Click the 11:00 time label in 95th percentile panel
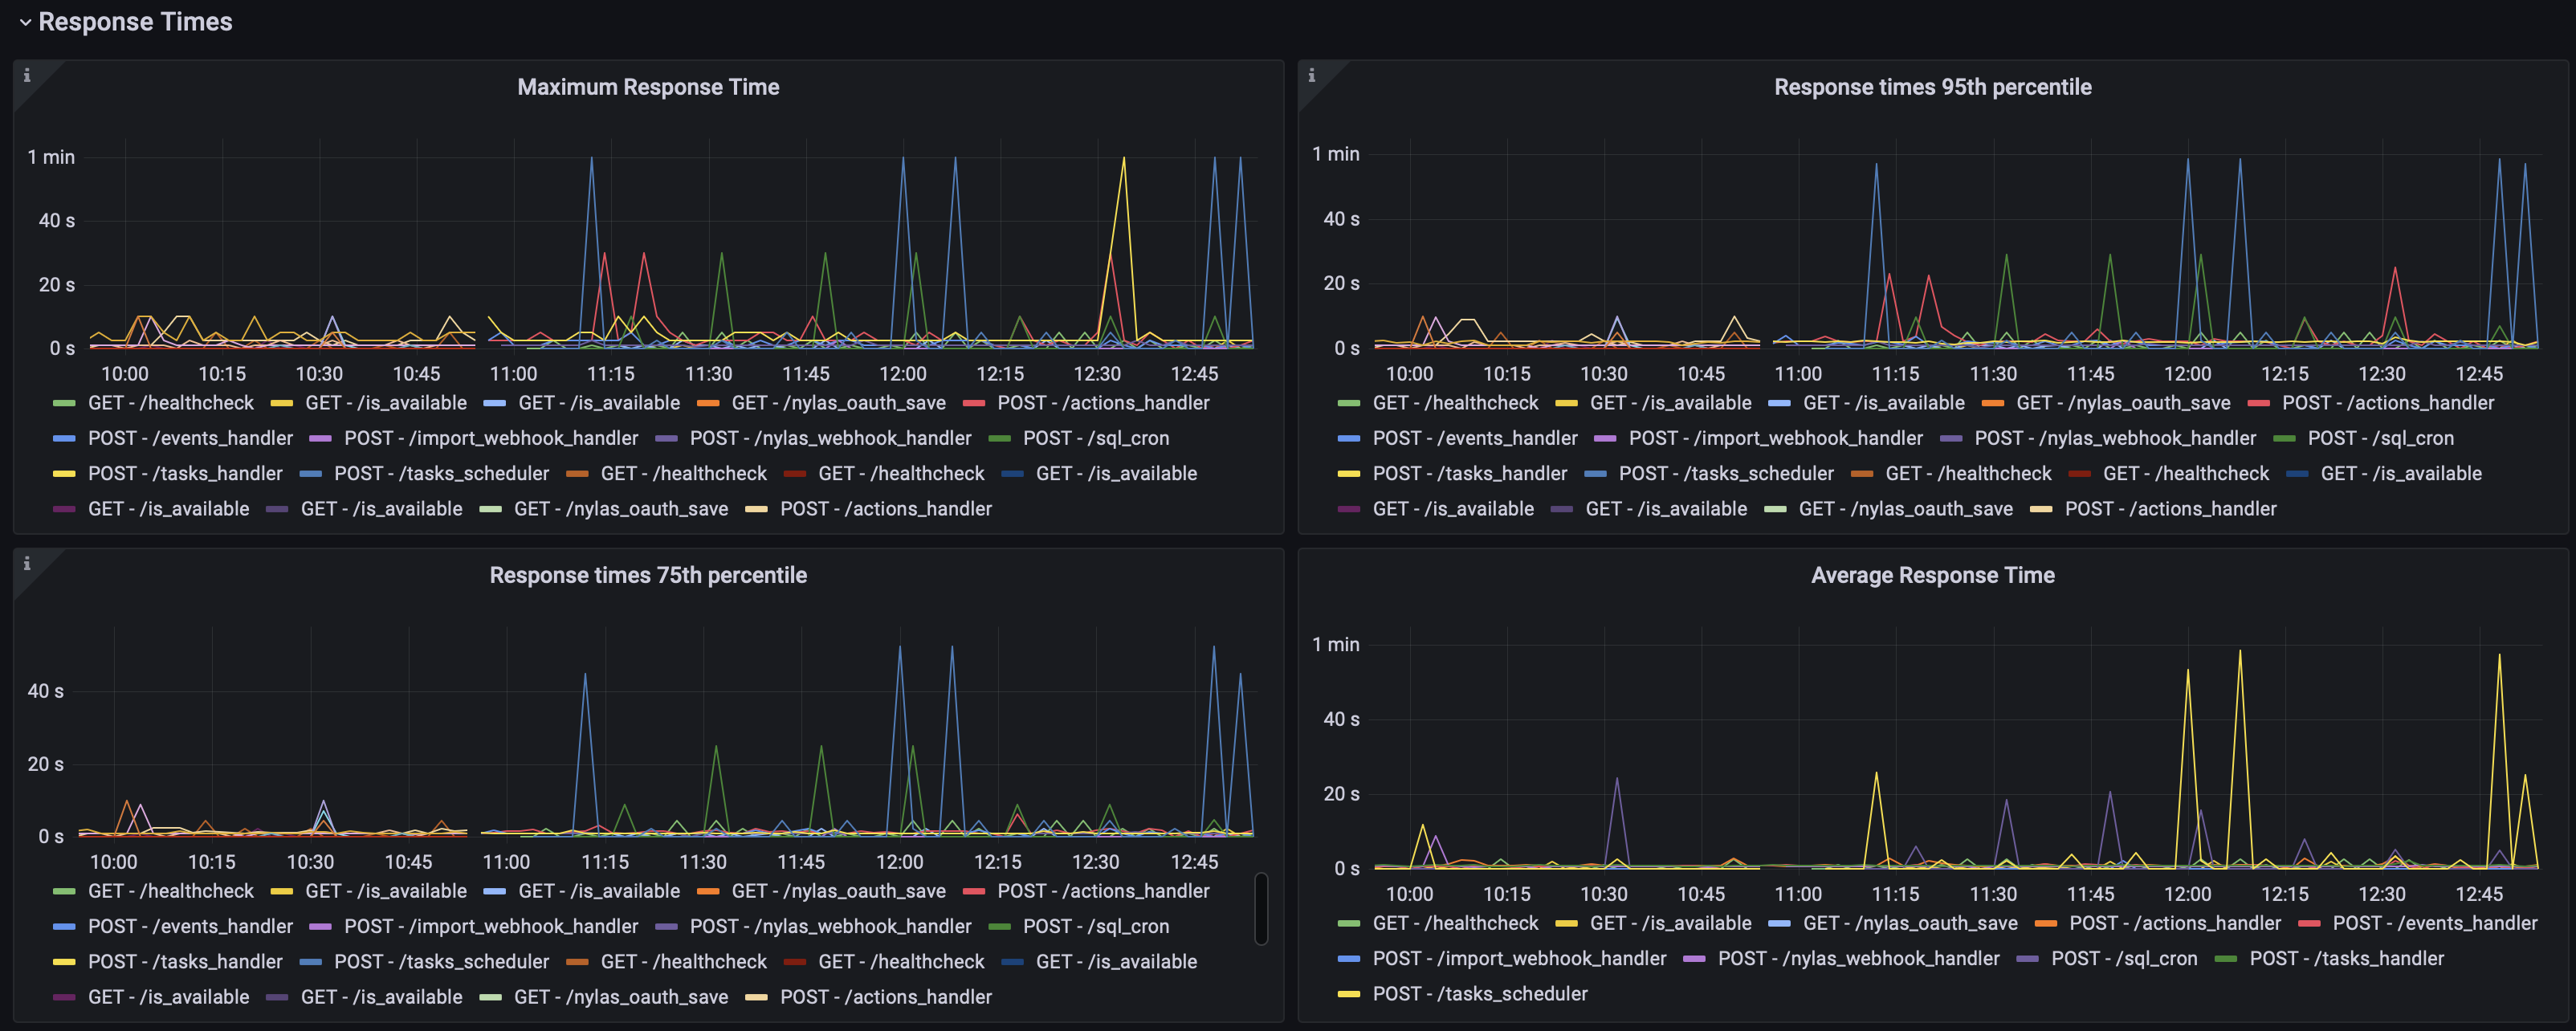The width and height of the screenshot is (2576, 1031). coord(1798,374)
